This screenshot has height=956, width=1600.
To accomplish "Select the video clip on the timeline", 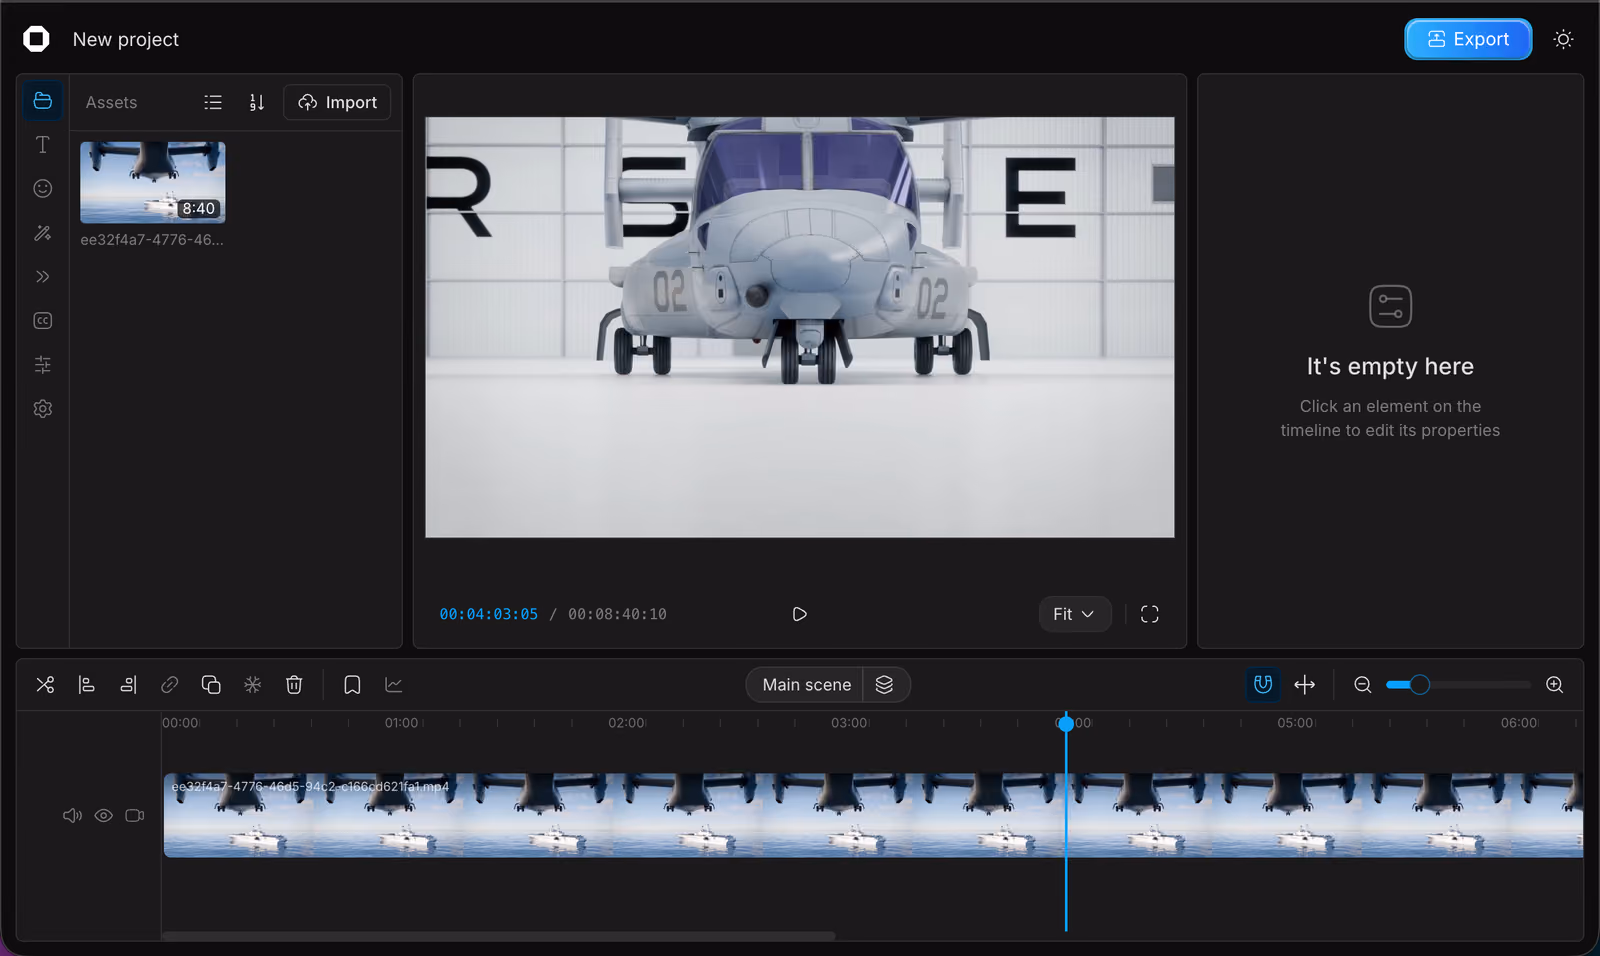I will 873,815.
